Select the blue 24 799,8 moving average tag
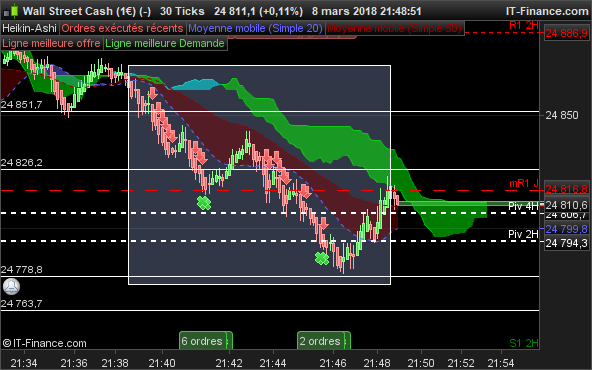This screenshot has height=370, width=592. click(x=566, y=229)
